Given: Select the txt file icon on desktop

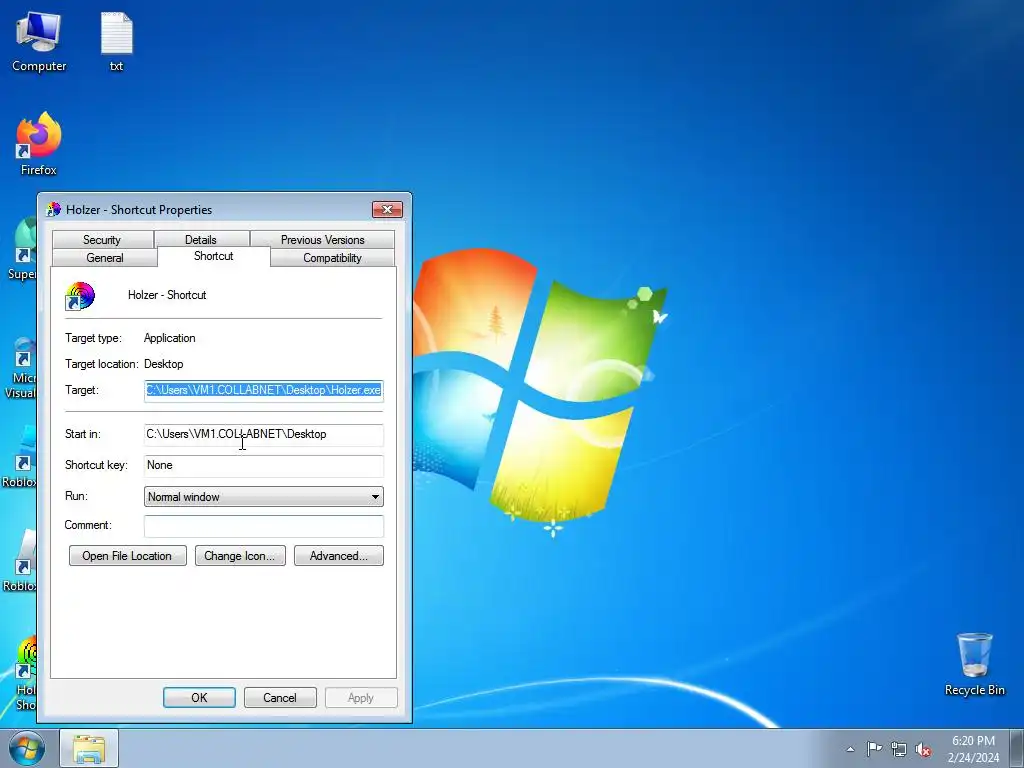Looking at the screenshot, I should 116,42.
